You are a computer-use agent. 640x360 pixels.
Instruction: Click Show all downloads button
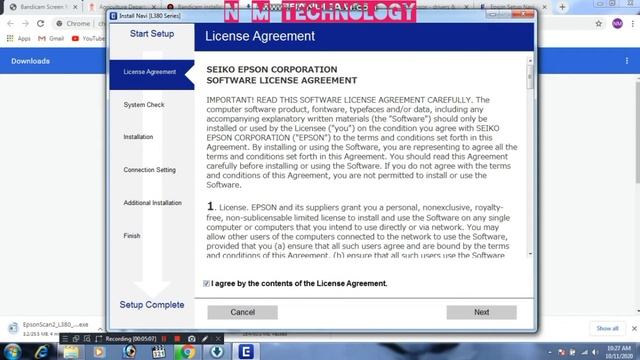607,329
